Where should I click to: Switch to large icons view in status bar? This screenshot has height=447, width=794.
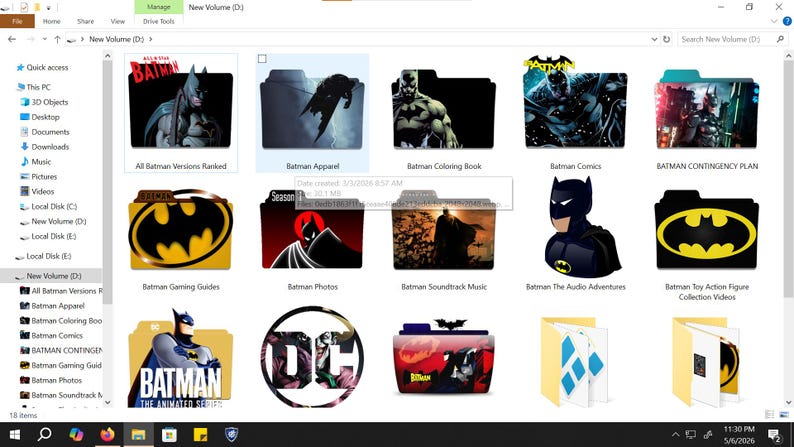click(784, 415)
